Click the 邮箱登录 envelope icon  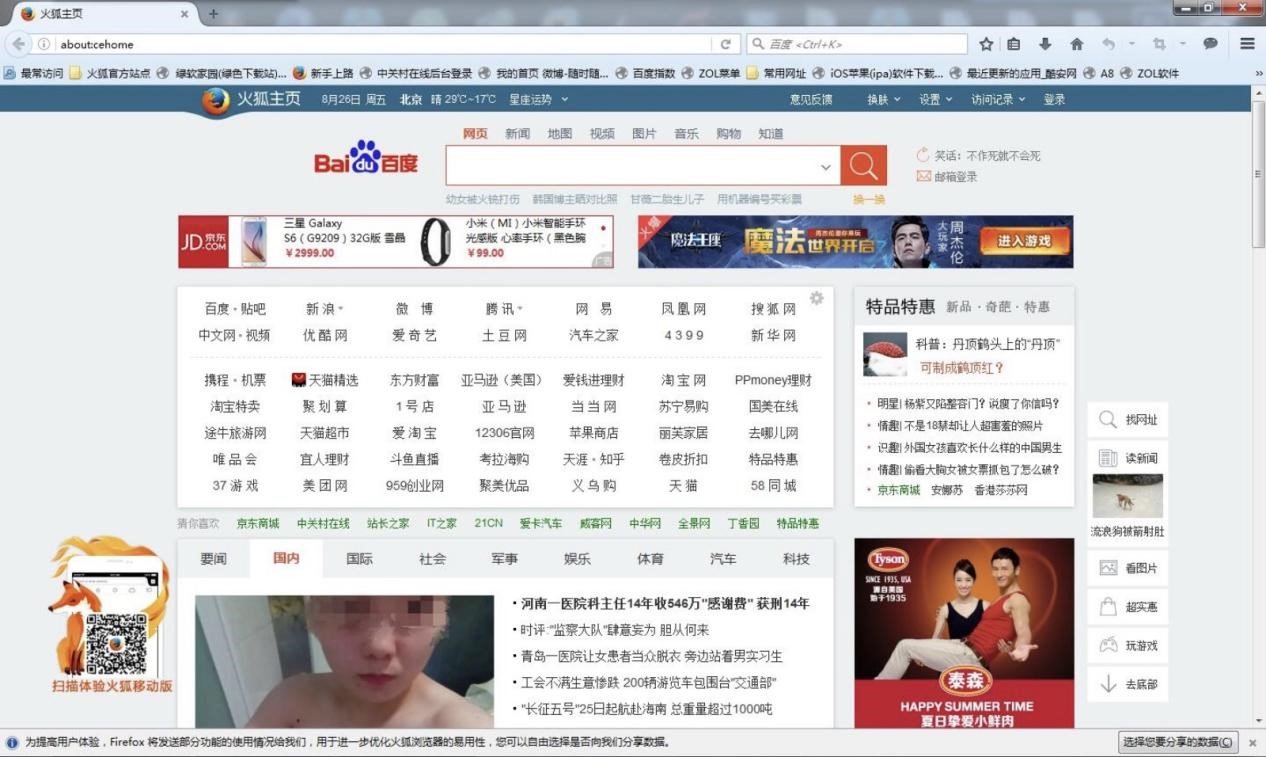(925, 176)
